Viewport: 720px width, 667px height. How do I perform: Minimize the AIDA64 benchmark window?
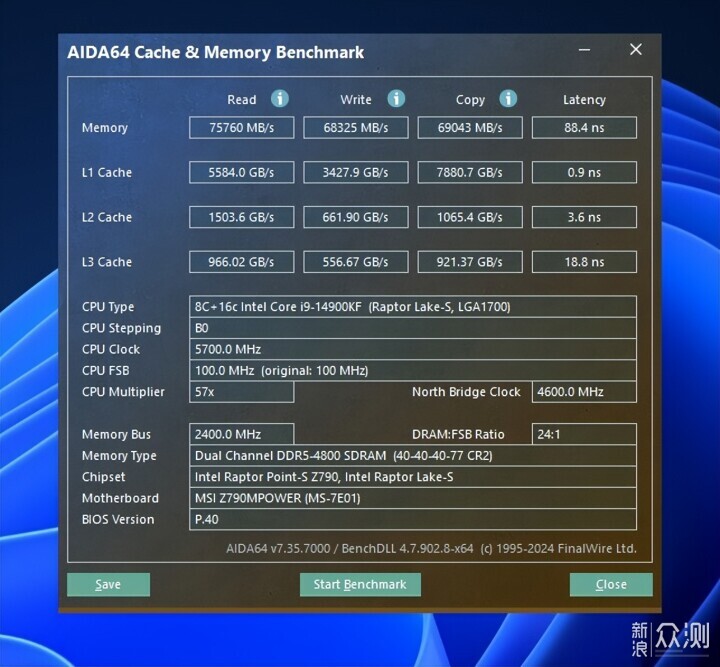tap(585, 50)
